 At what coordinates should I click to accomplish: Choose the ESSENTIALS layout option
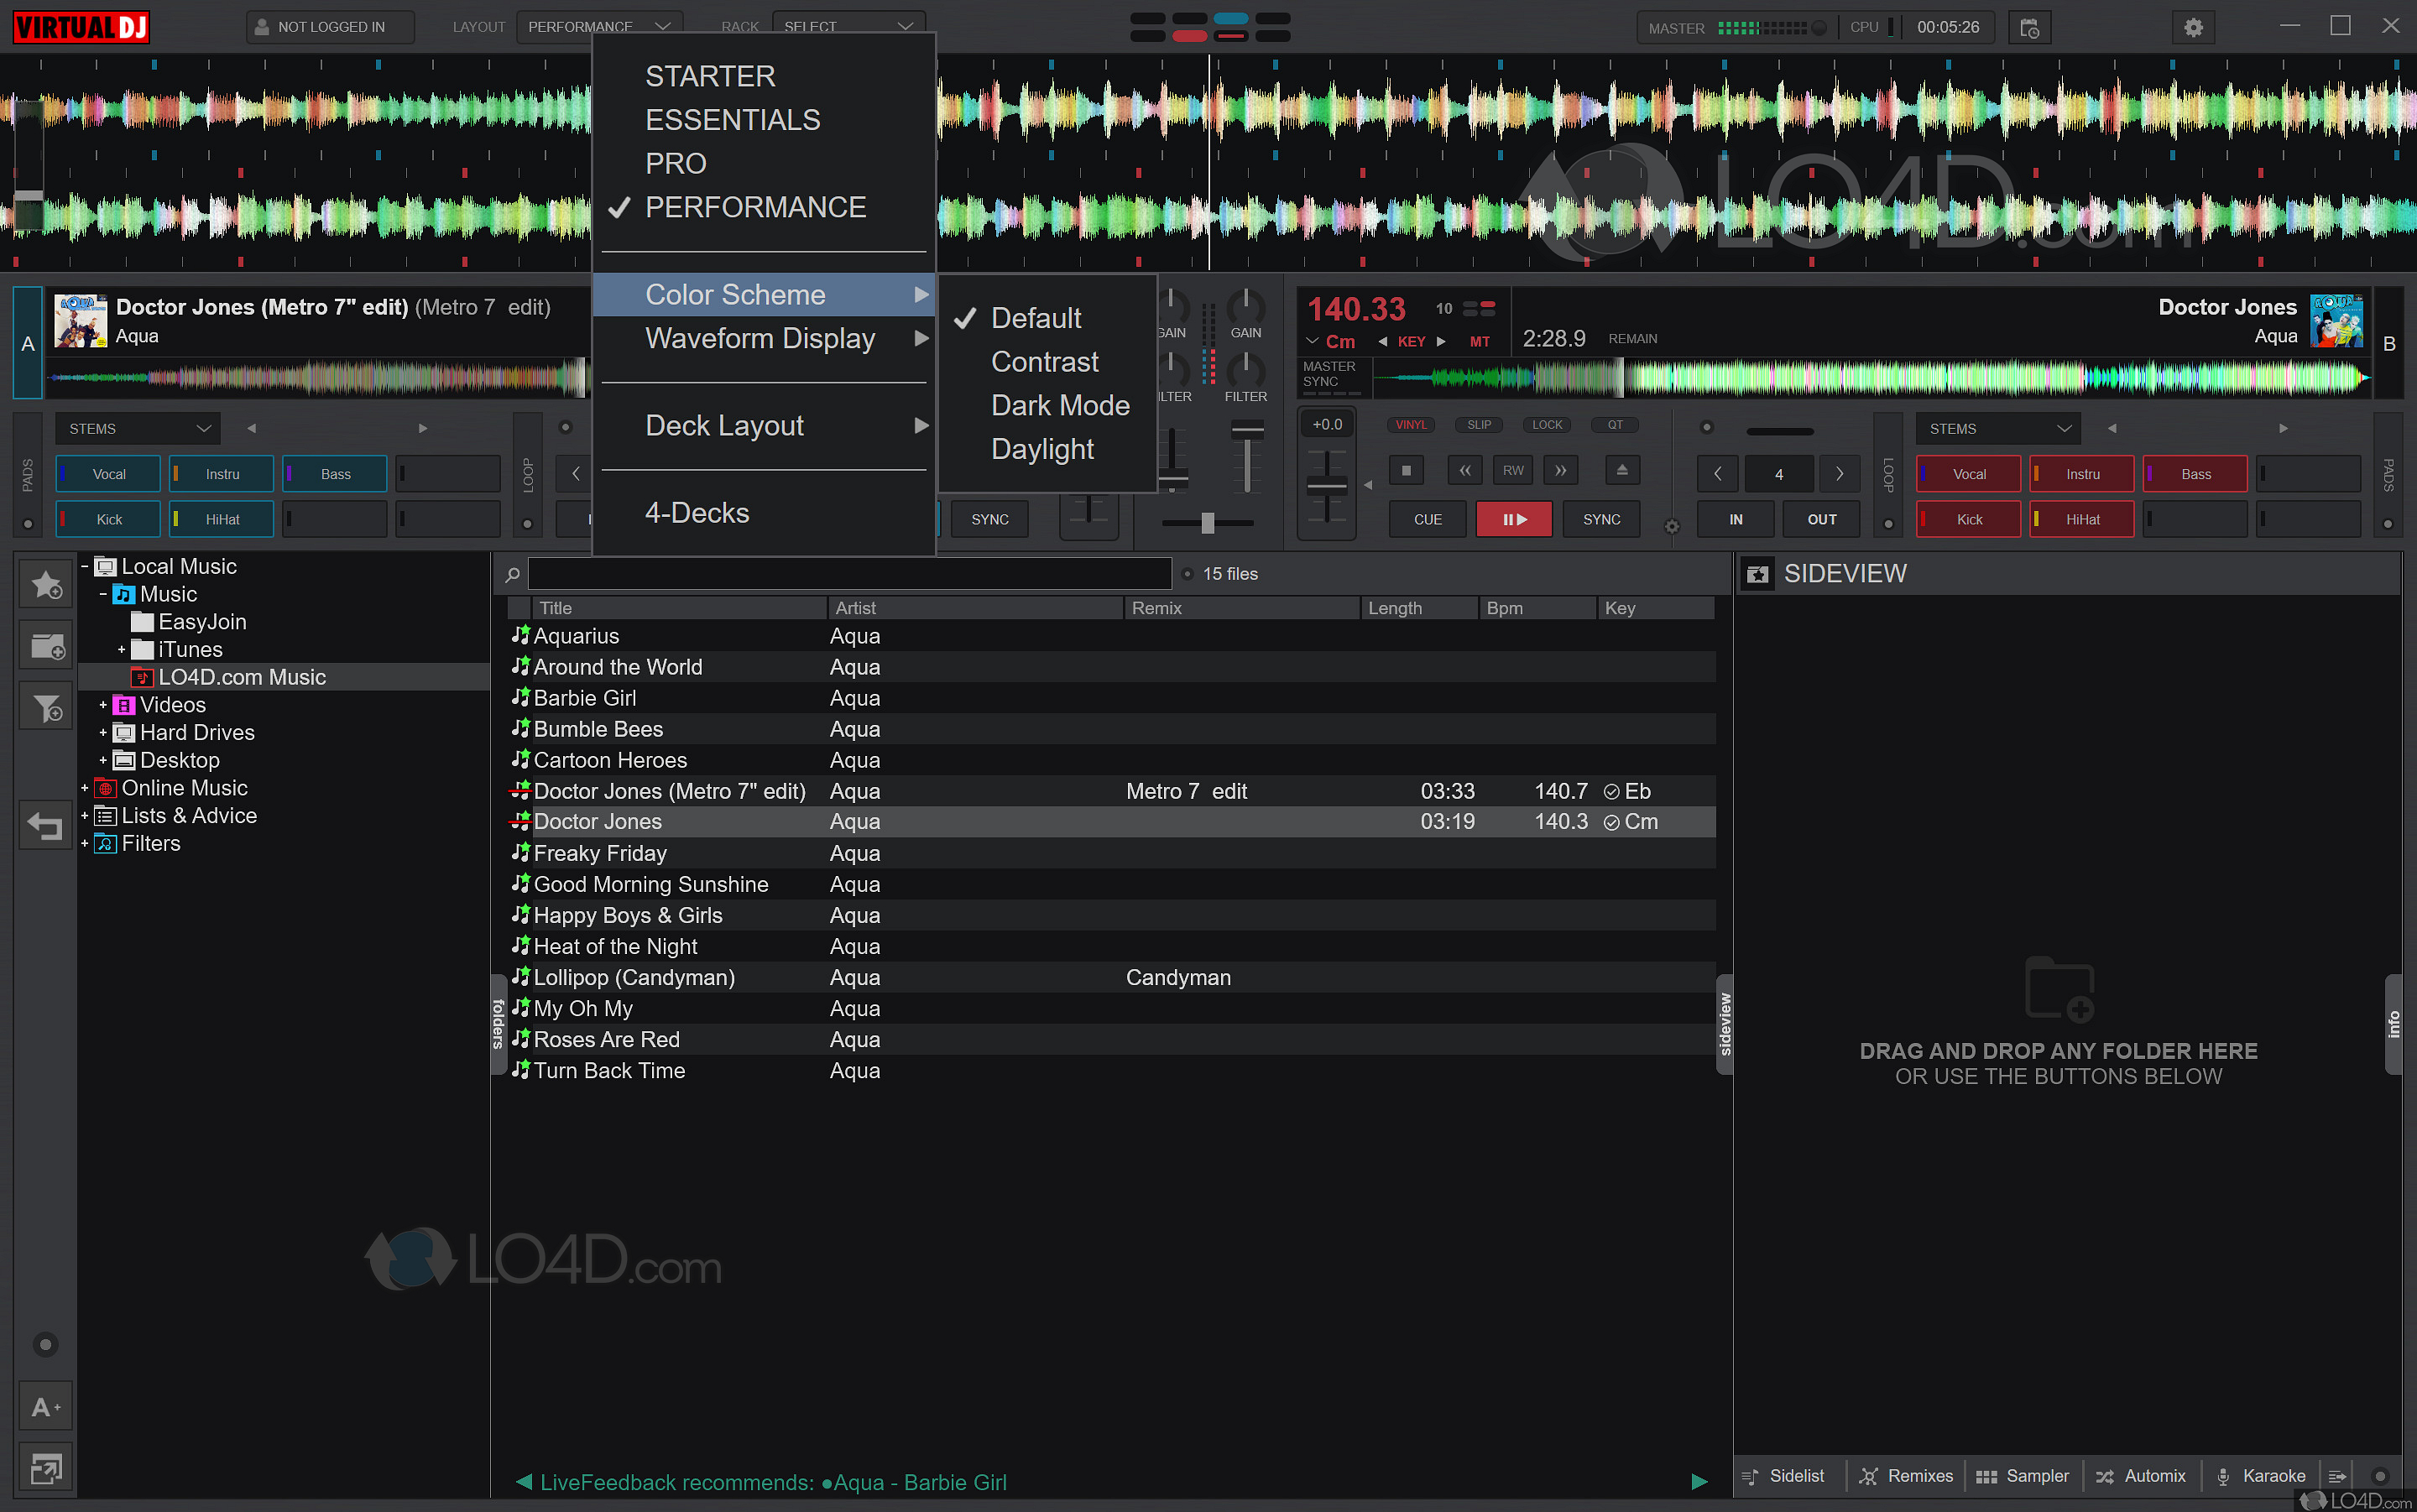pos(733,120)
